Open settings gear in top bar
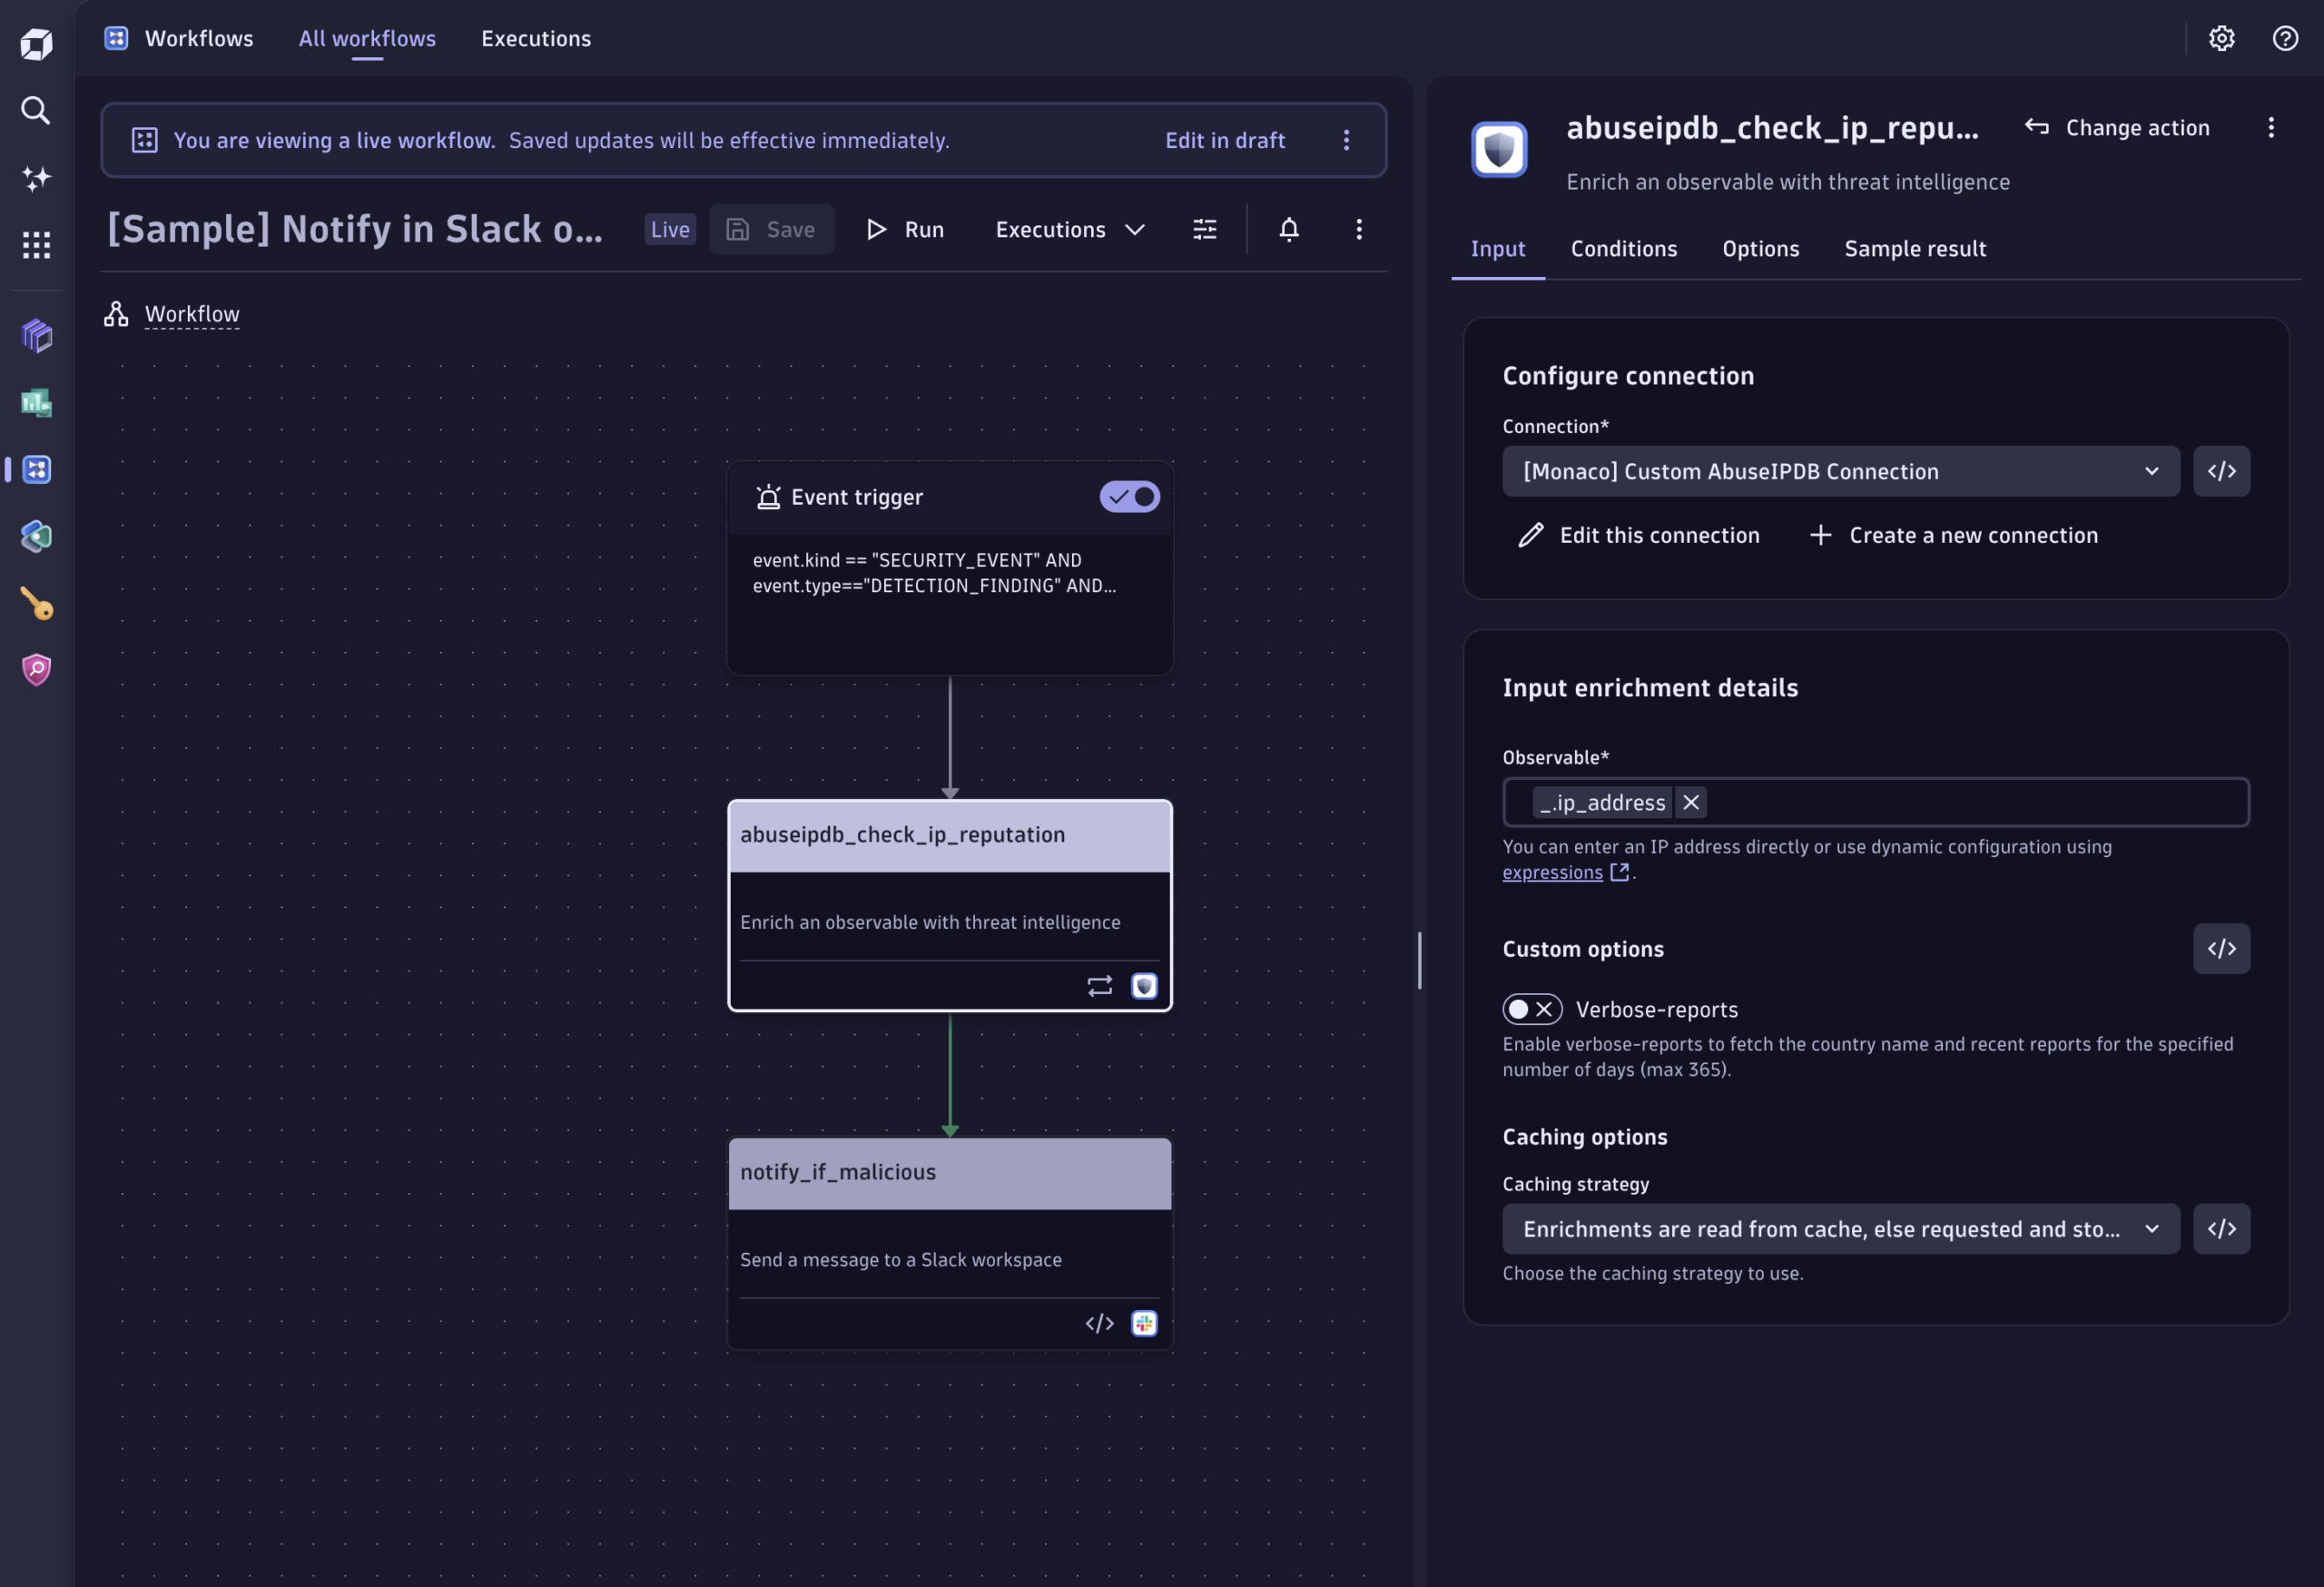The image size is (2324, 1587). pos(2221,38)
